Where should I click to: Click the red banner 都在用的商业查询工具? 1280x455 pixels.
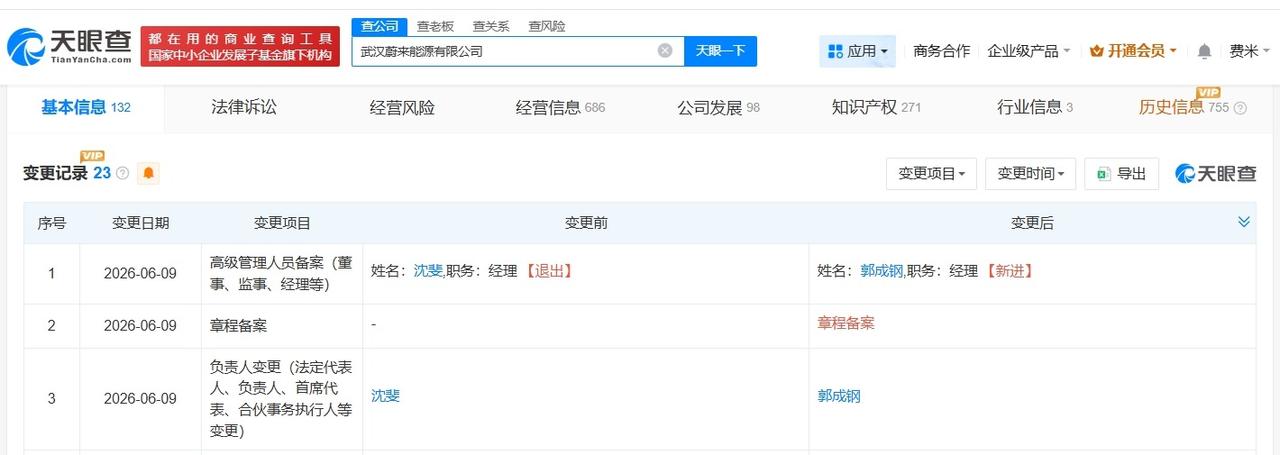tap(240, 46)
